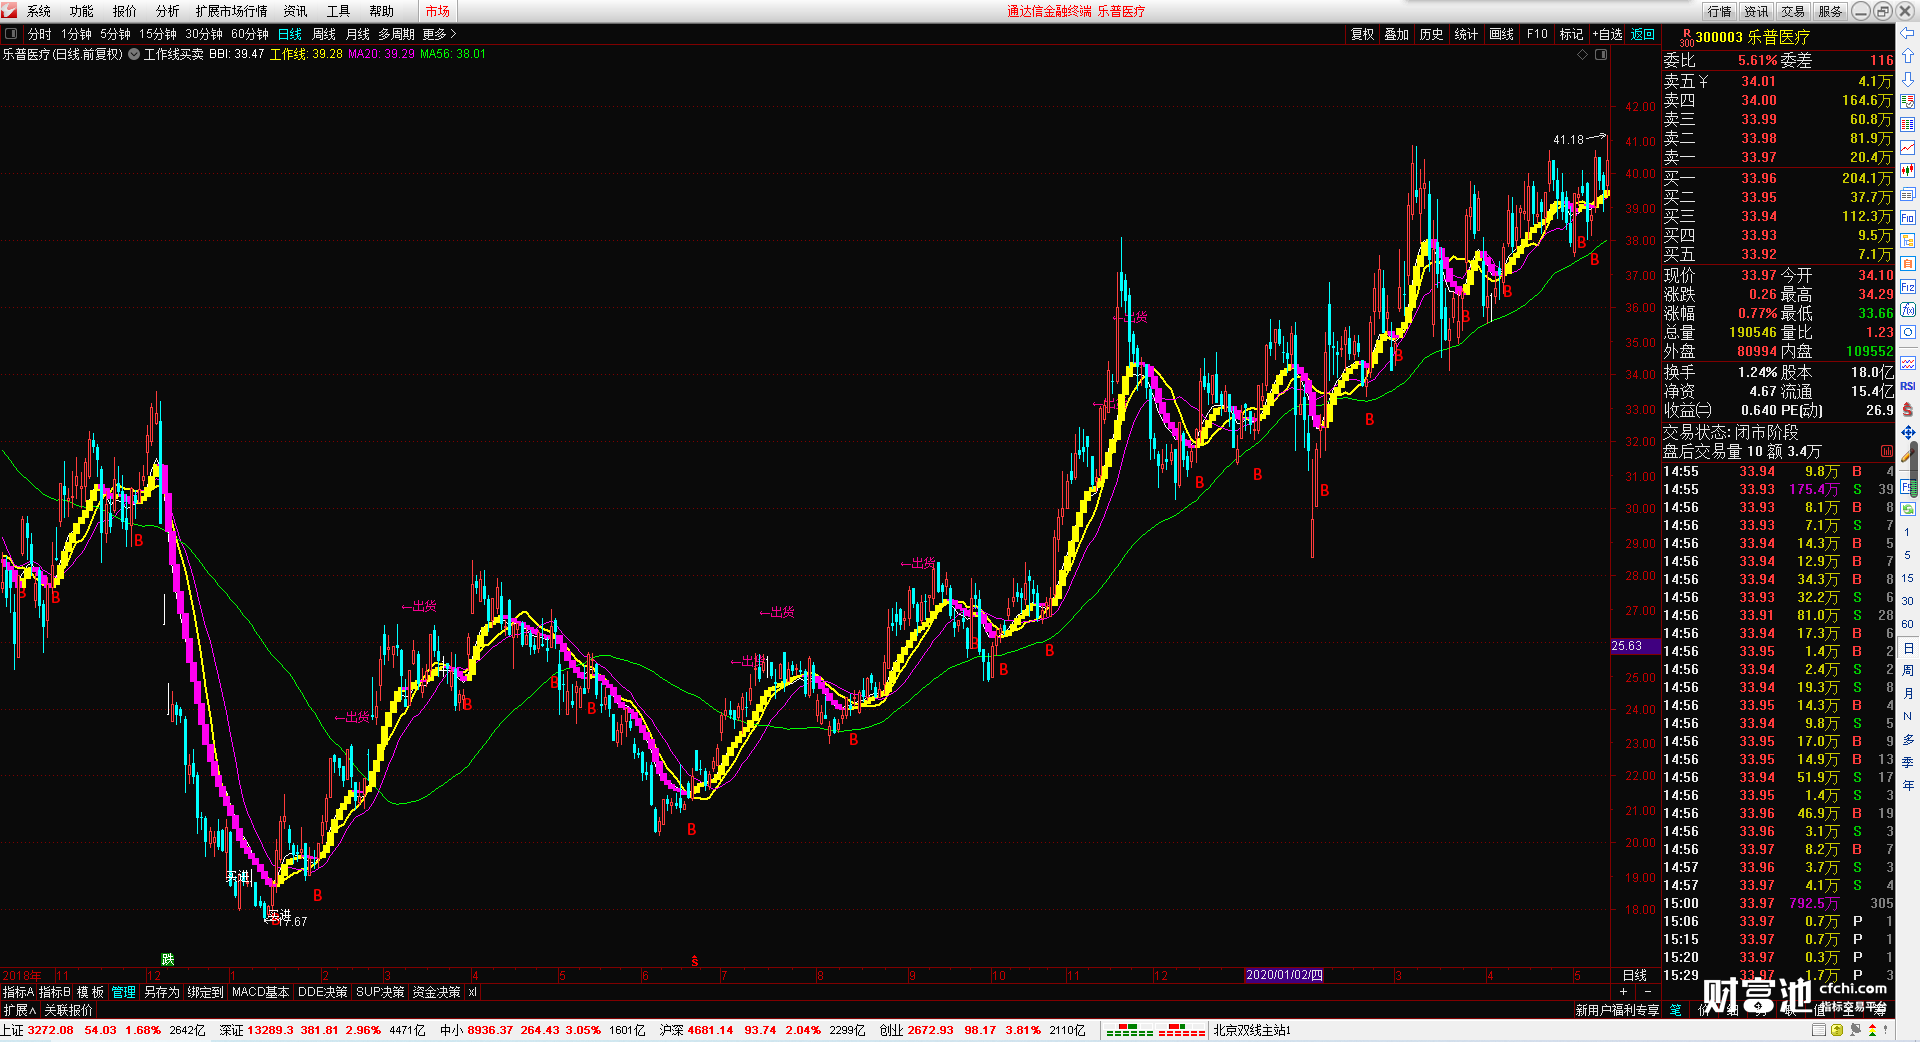Click the 返回 return button
1920x1042 pixels.
pyautogui.click(x=1643, y=34)
